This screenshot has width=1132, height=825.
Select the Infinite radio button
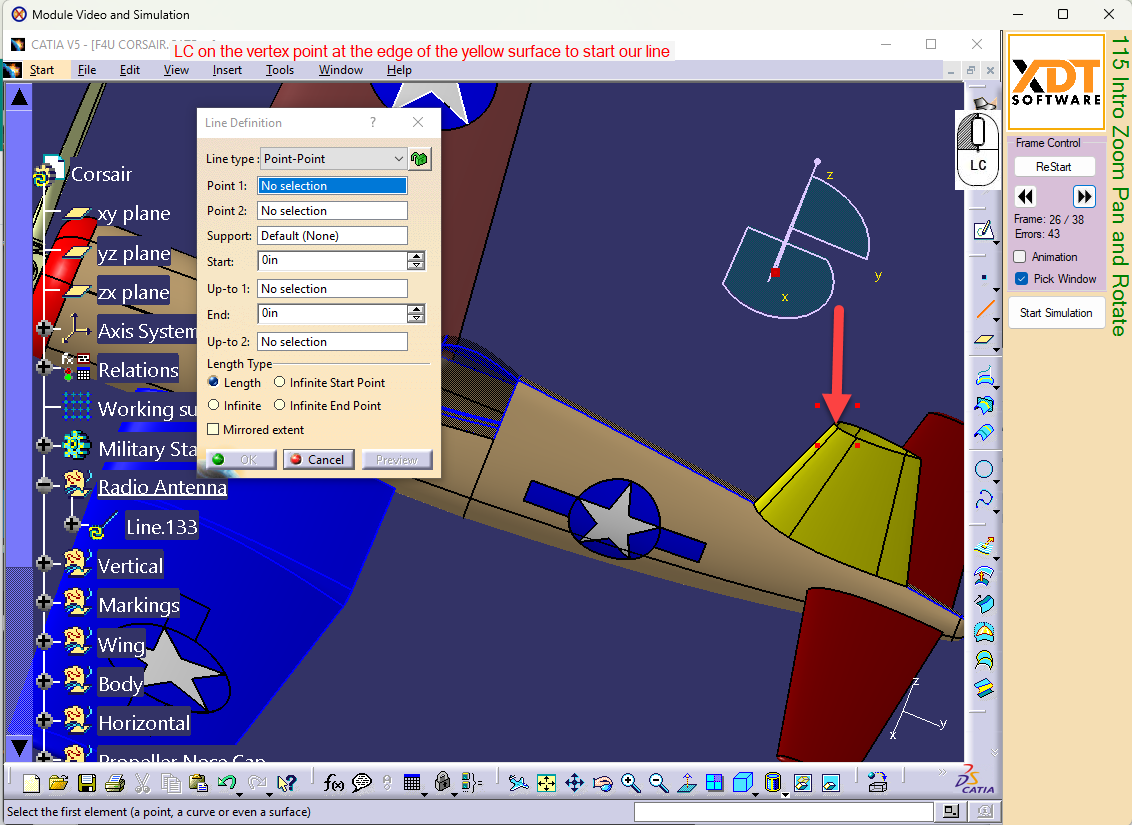tap(213, 405)
